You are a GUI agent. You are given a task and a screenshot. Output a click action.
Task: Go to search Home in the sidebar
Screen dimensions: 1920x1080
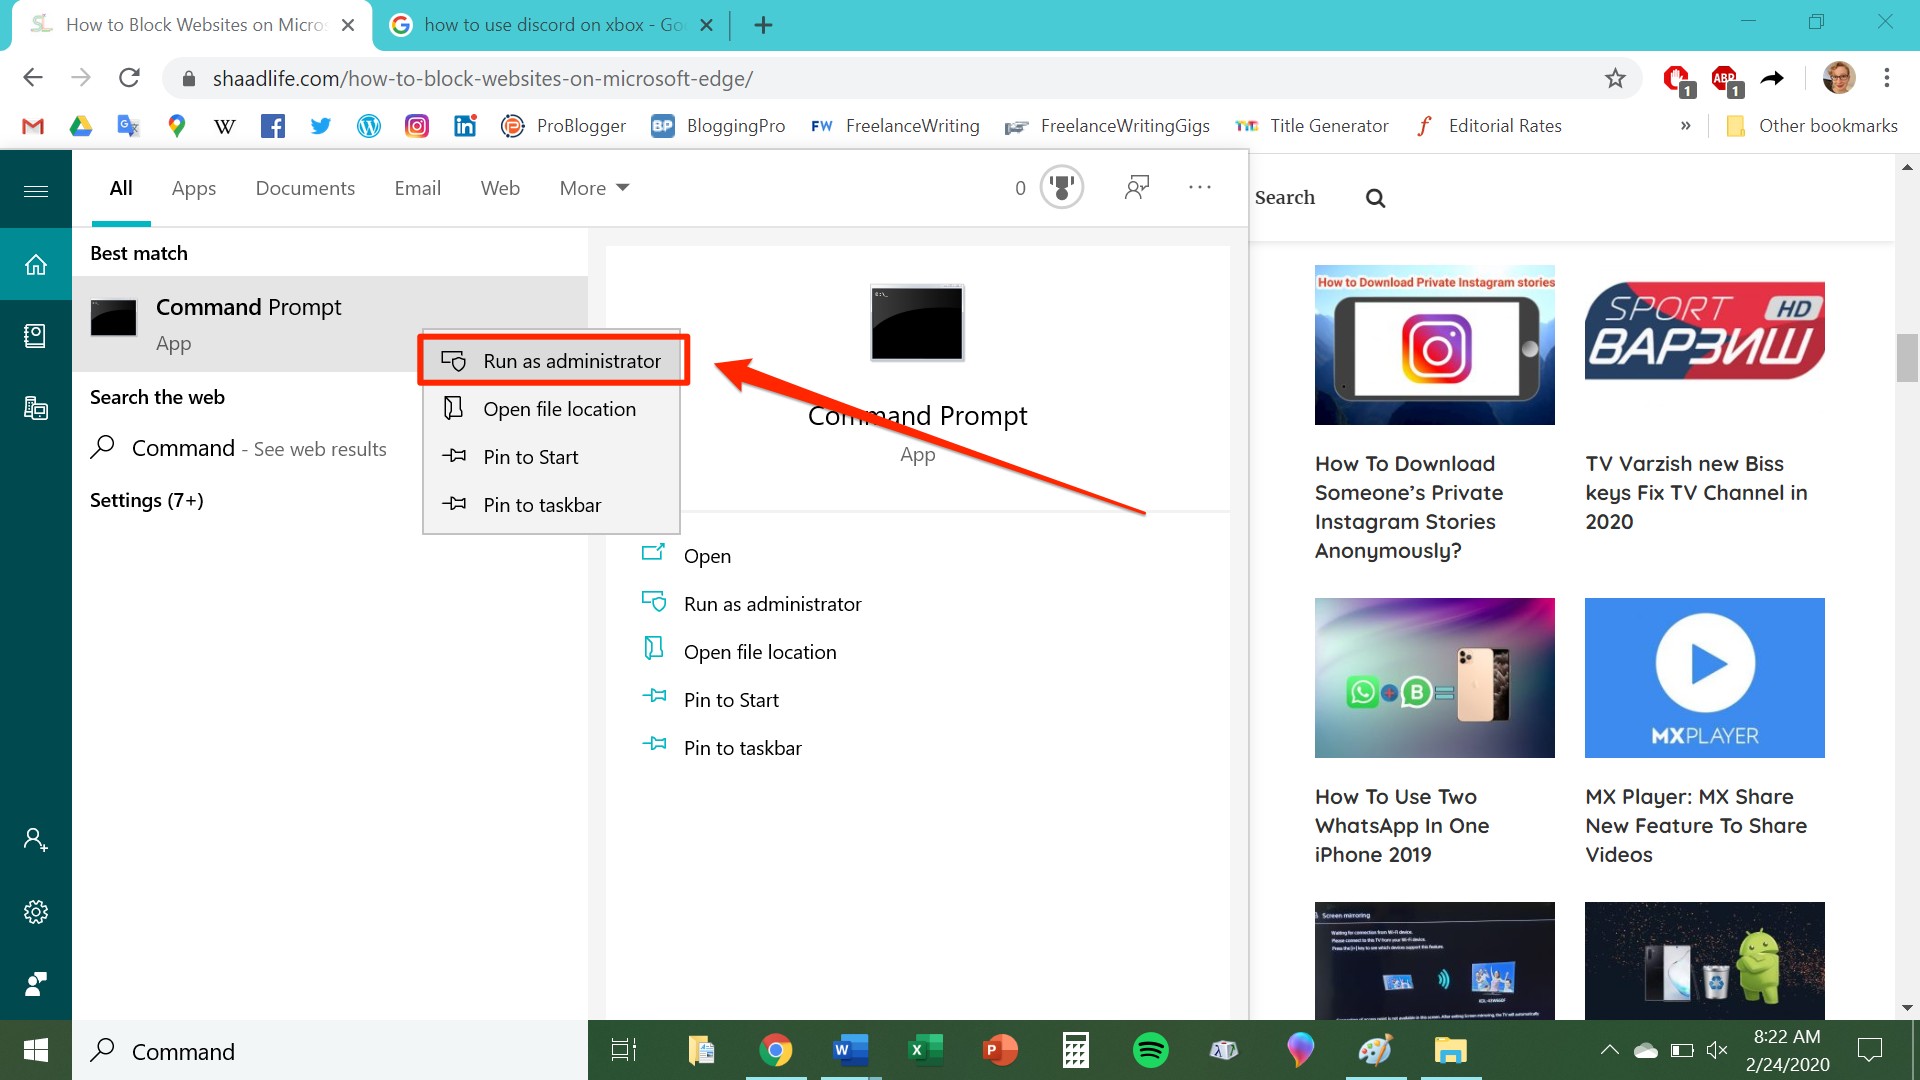(x=36, y=263)
